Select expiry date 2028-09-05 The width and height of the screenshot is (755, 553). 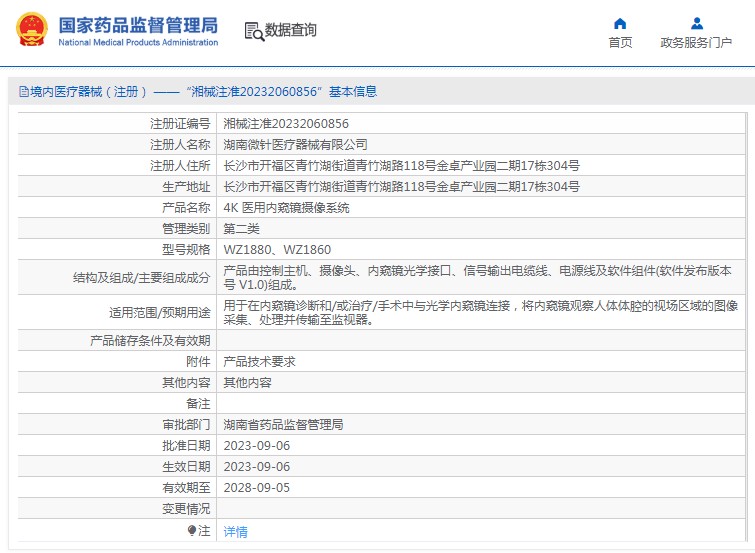[x=257, y=487]
